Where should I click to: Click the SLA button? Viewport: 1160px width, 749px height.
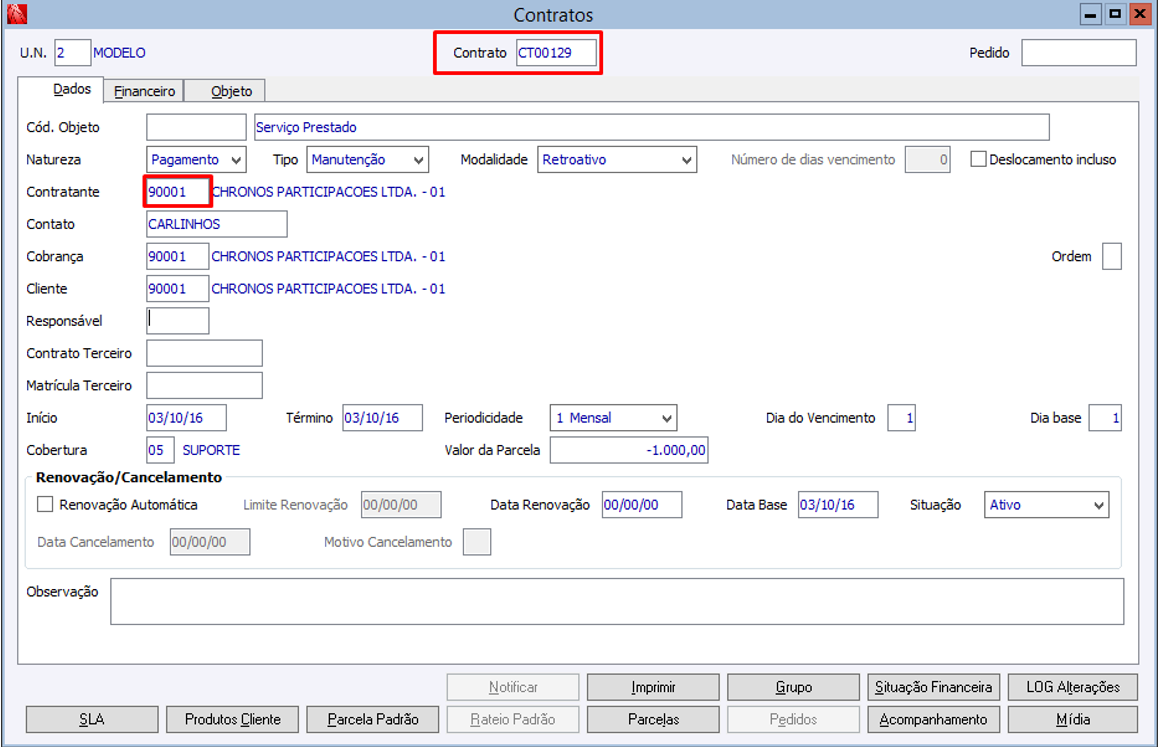92,719
